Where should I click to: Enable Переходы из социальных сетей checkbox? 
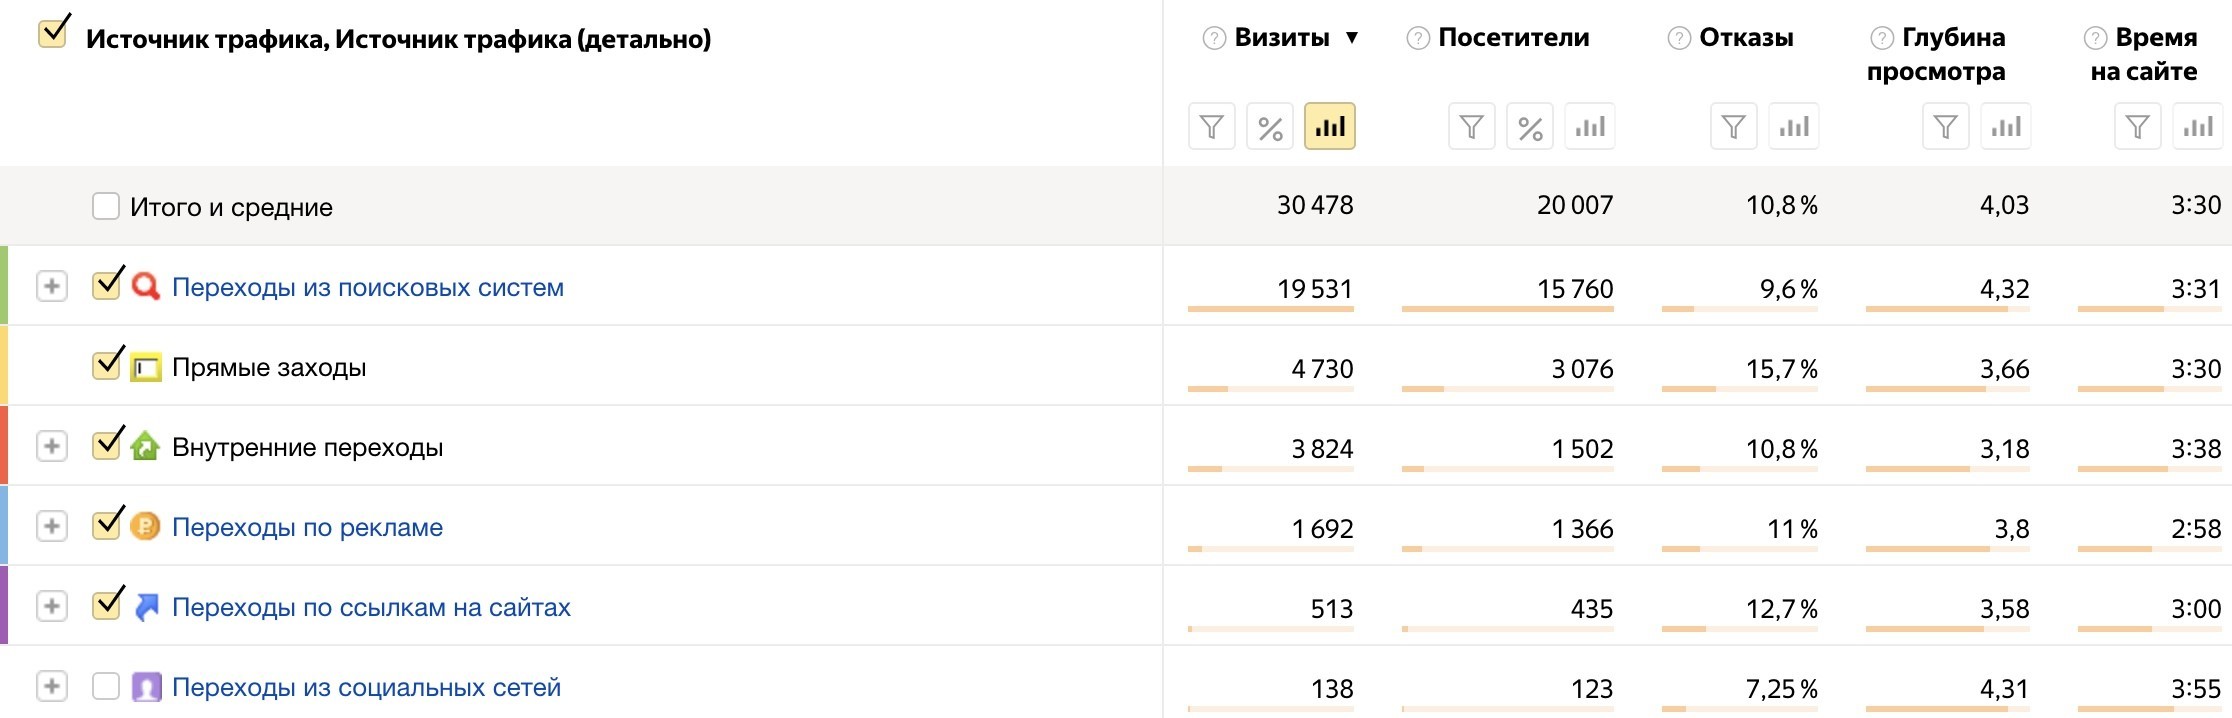106,686
